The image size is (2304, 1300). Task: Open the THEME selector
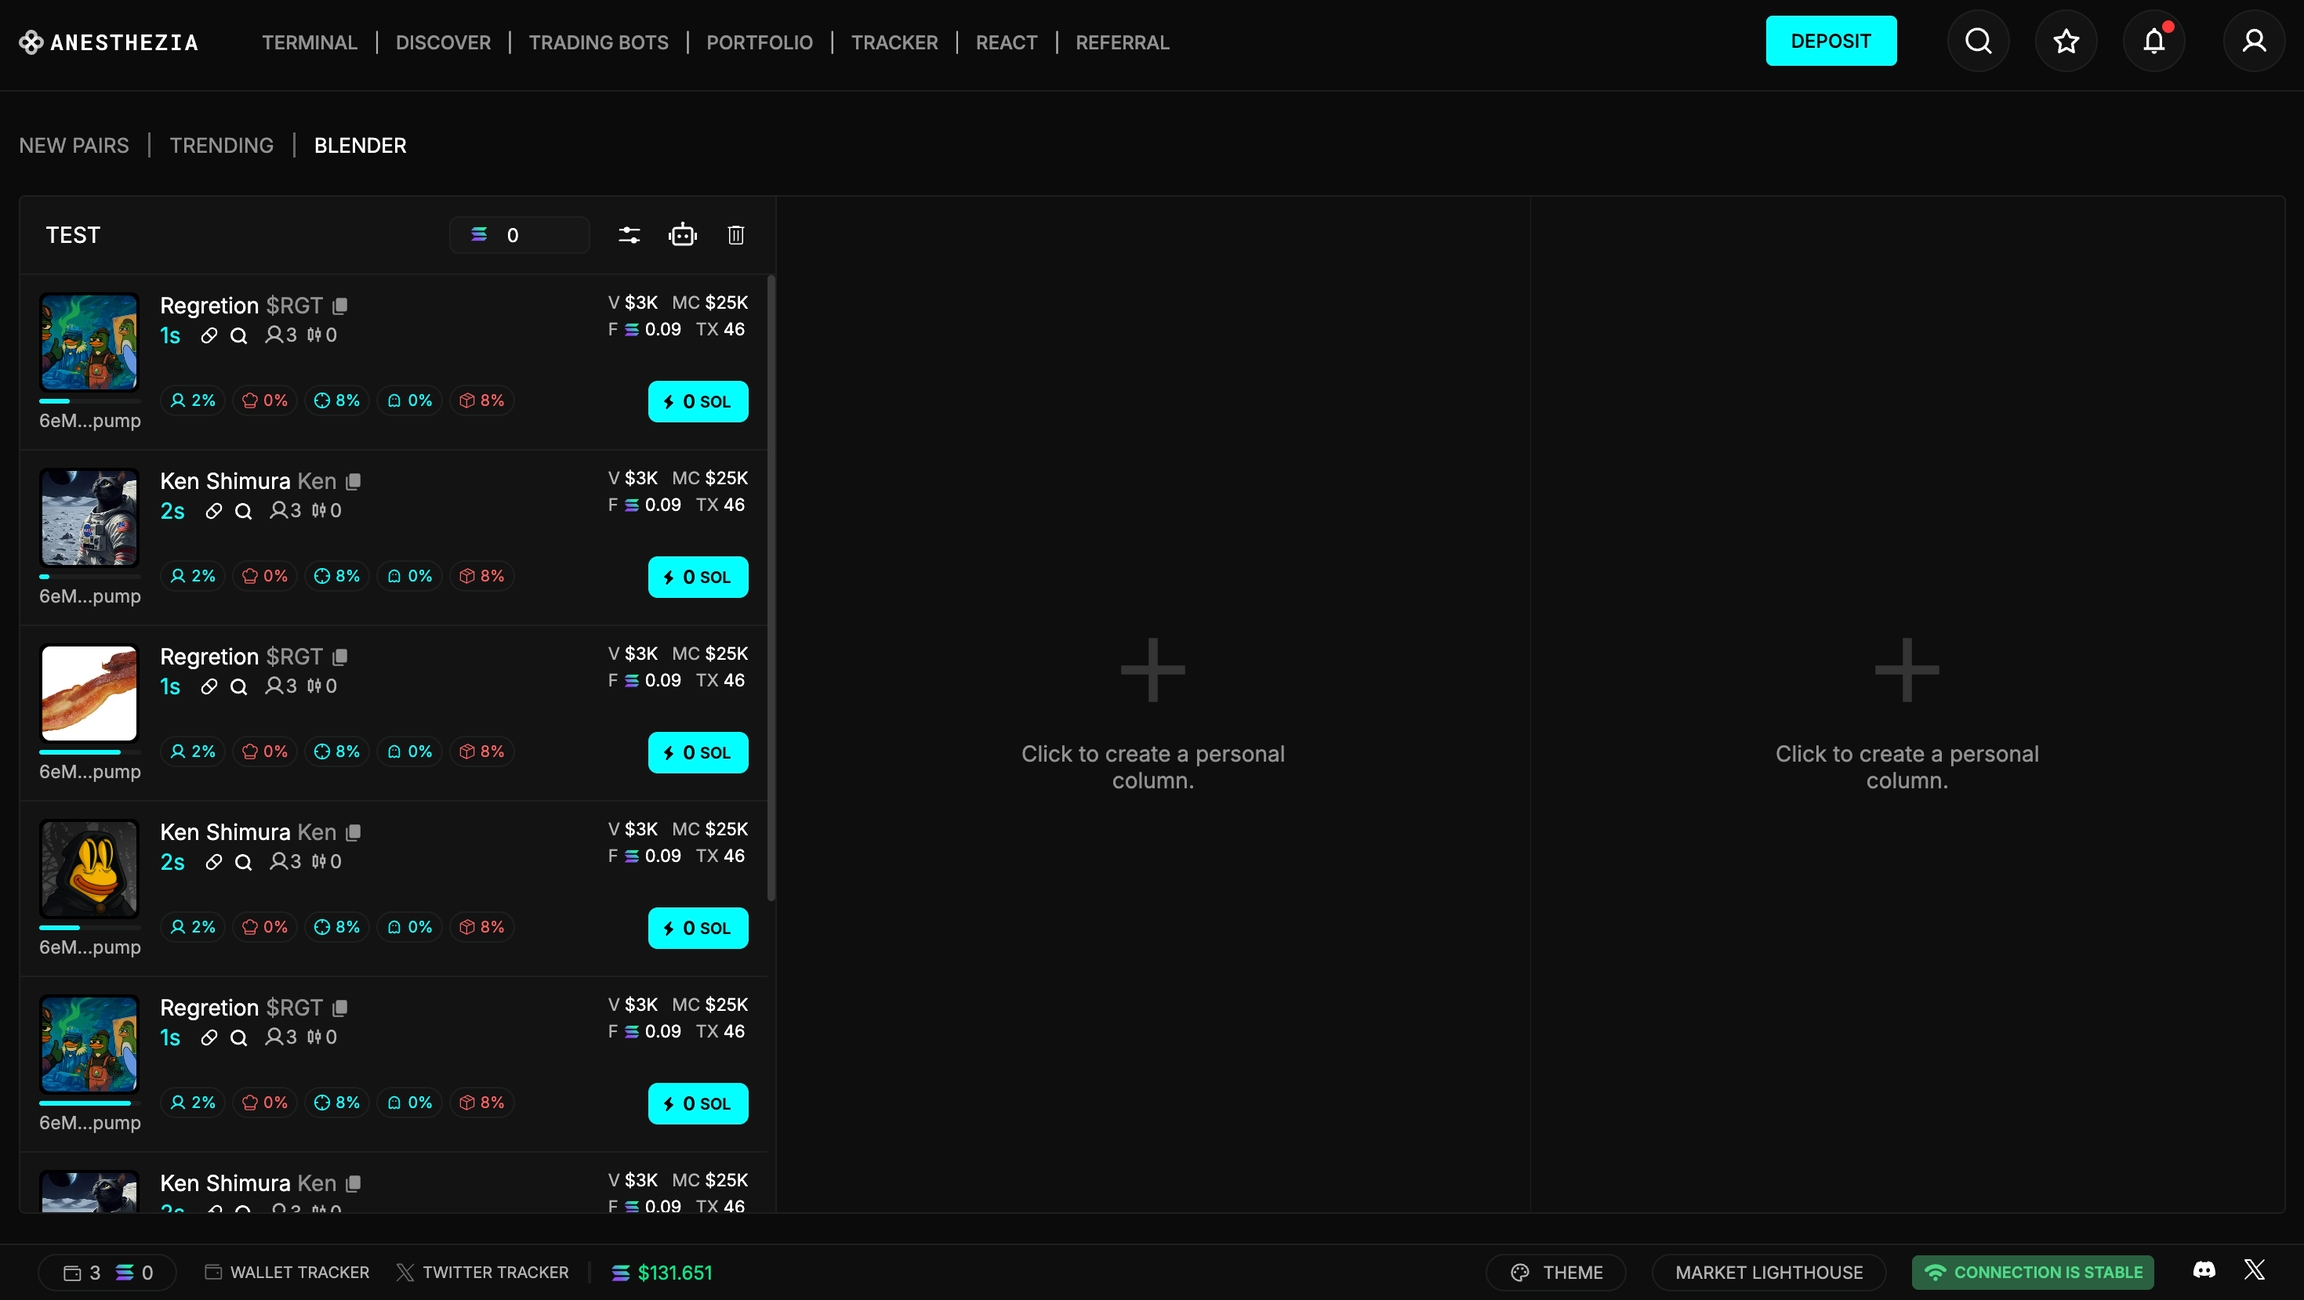tap(1556, 1272)
